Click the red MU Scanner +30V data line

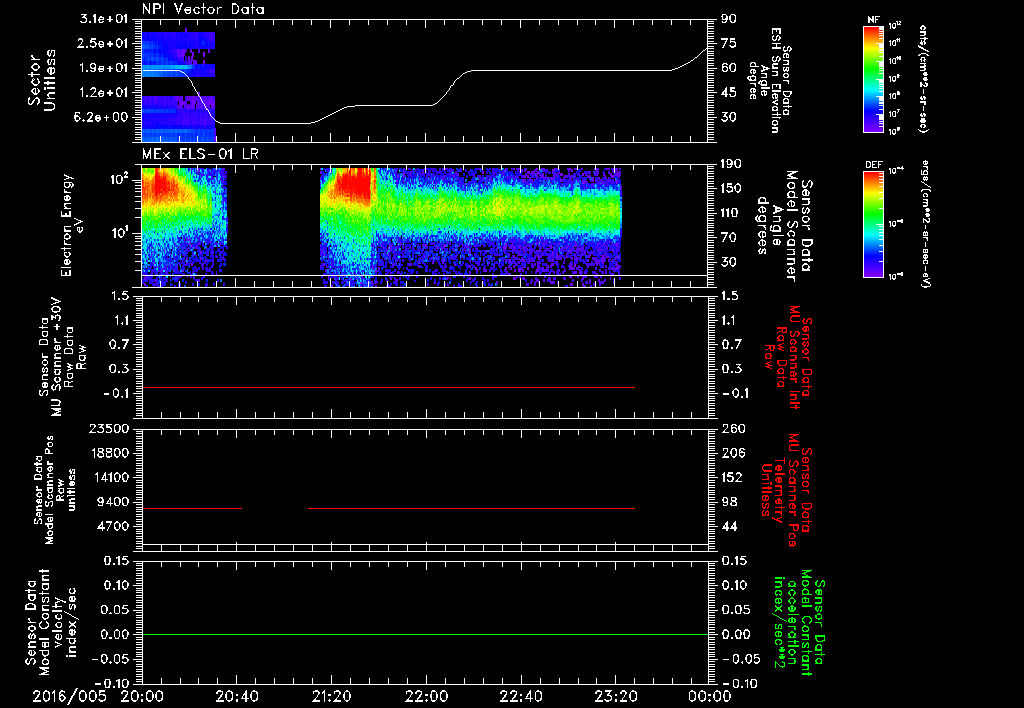point(388,387)
